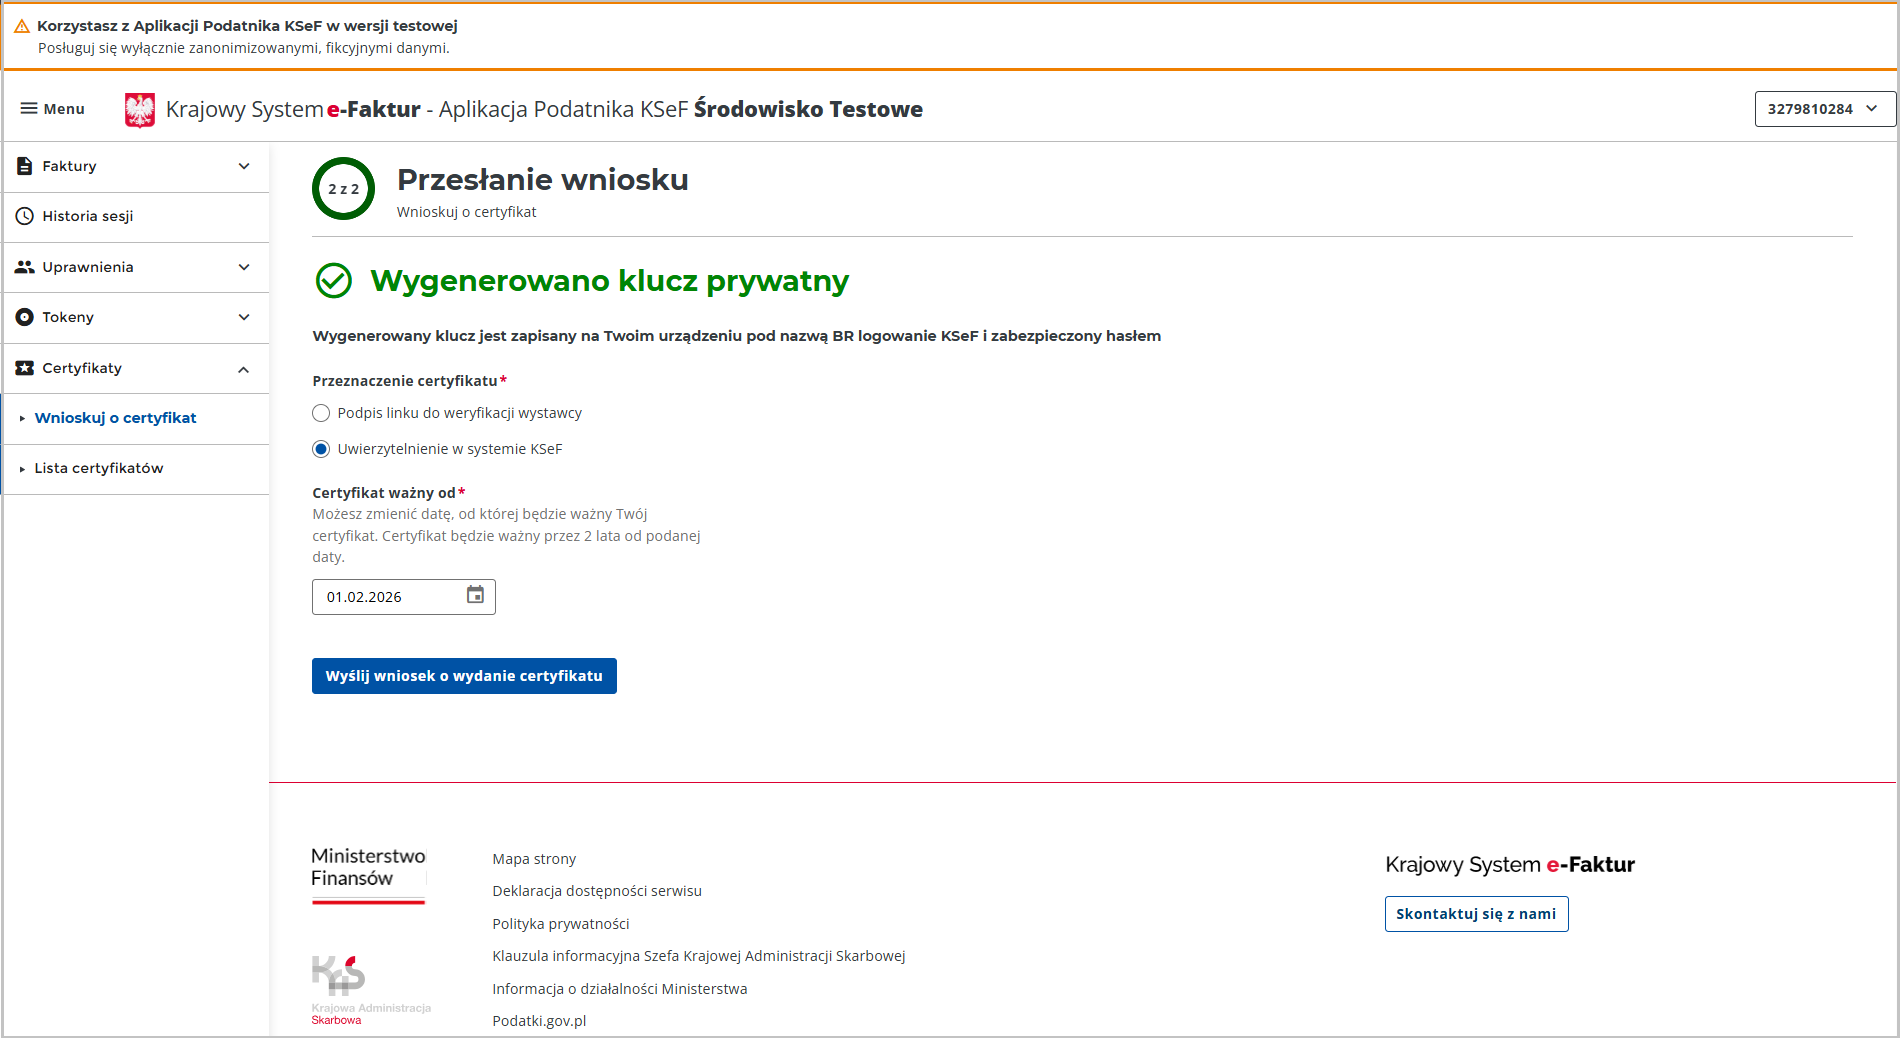Open the Polityka prywatności link

click(561, 924)
